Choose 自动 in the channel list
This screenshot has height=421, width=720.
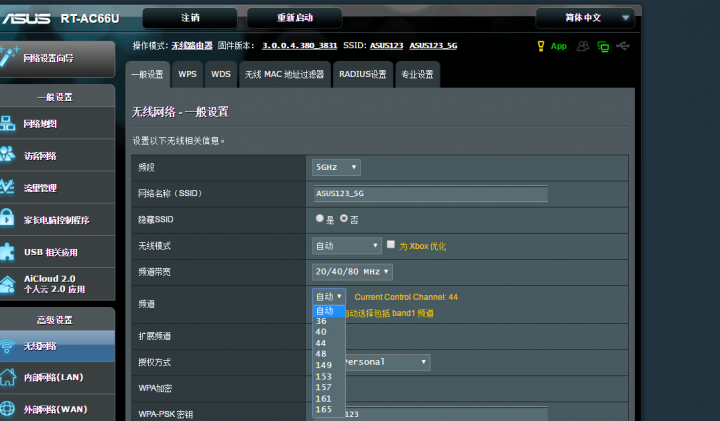pos(329,311)
